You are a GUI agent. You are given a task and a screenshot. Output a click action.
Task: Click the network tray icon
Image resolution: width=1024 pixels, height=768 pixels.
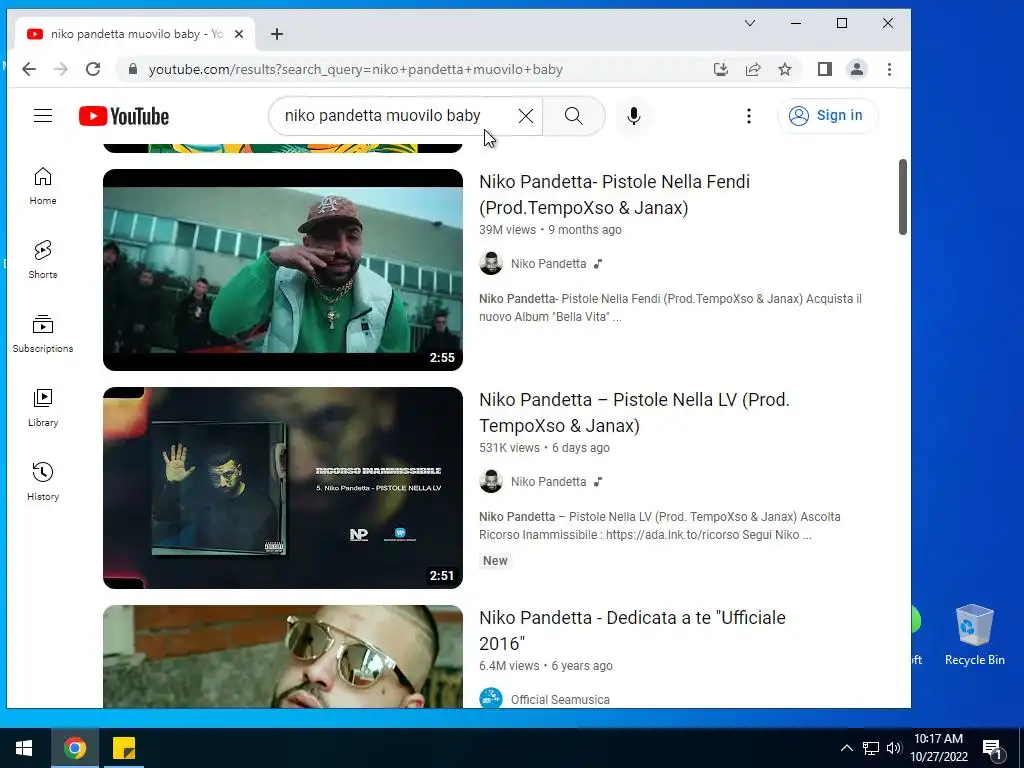tap(871, 748)
